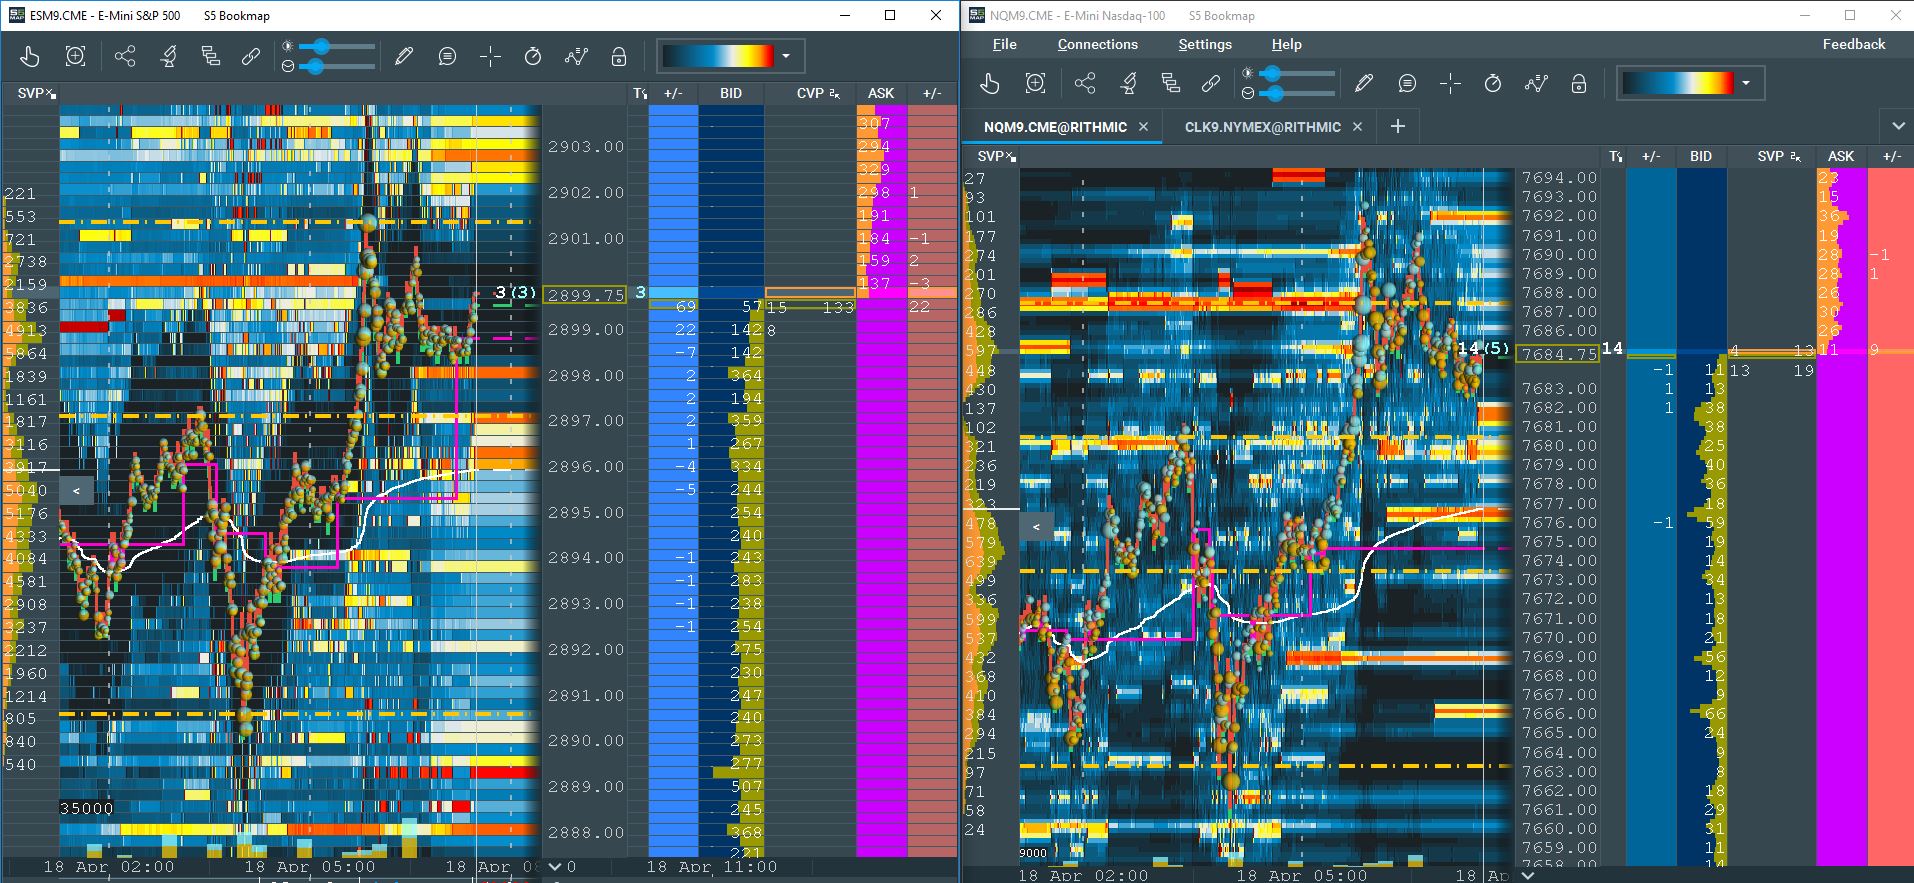
Task: Toggle the crosshair in ESM9 toolbar
Action: tap(490, 57)
